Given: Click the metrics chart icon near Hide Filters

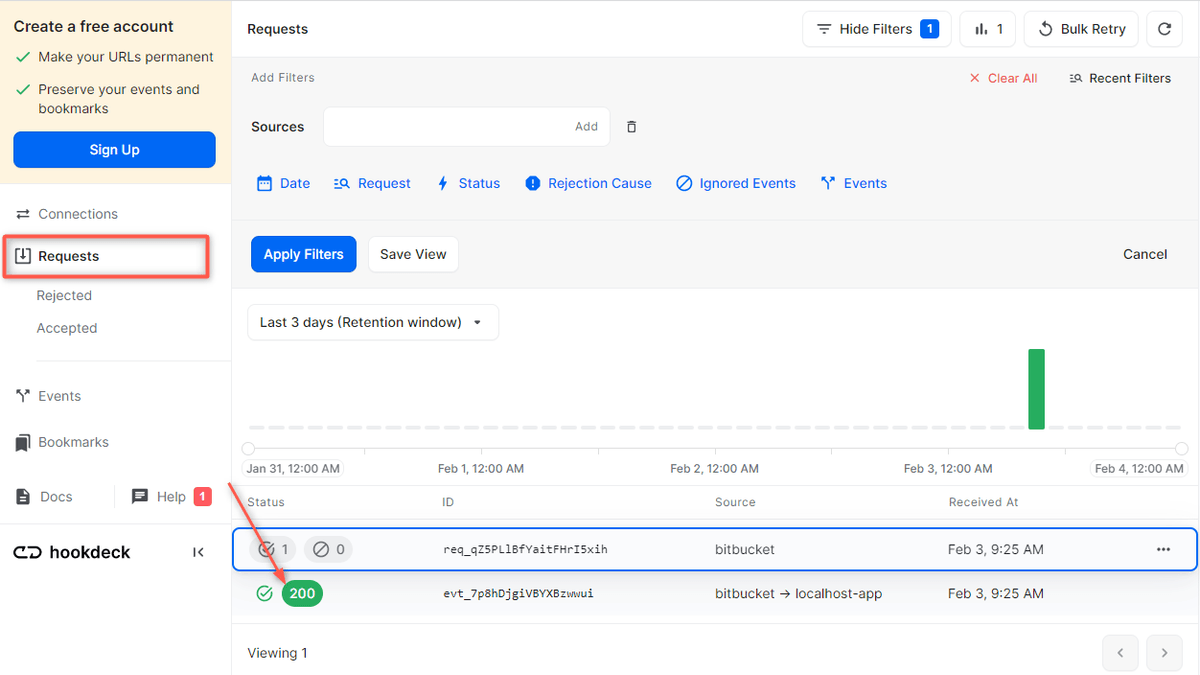Looking at the screenshot, I should 987,29.
